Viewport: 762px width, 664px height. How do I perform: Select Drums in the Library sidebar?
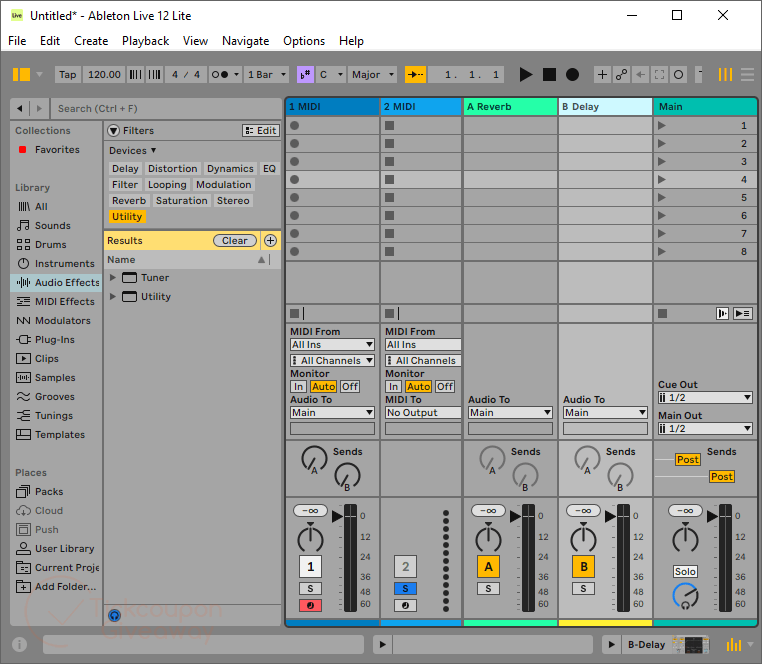(50, 245)
